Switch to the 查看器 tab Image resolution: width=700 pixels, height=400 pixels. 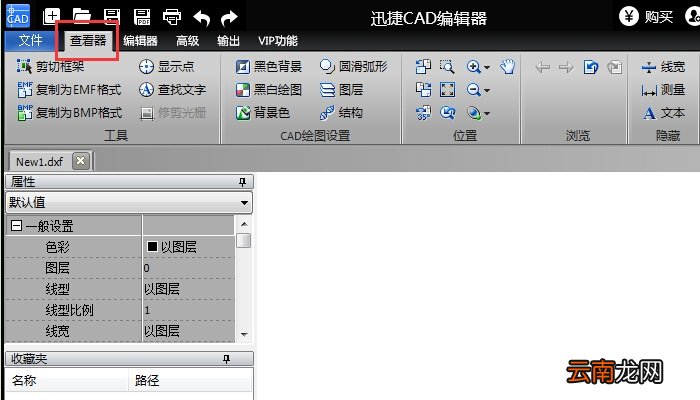[x=88, y=41]
